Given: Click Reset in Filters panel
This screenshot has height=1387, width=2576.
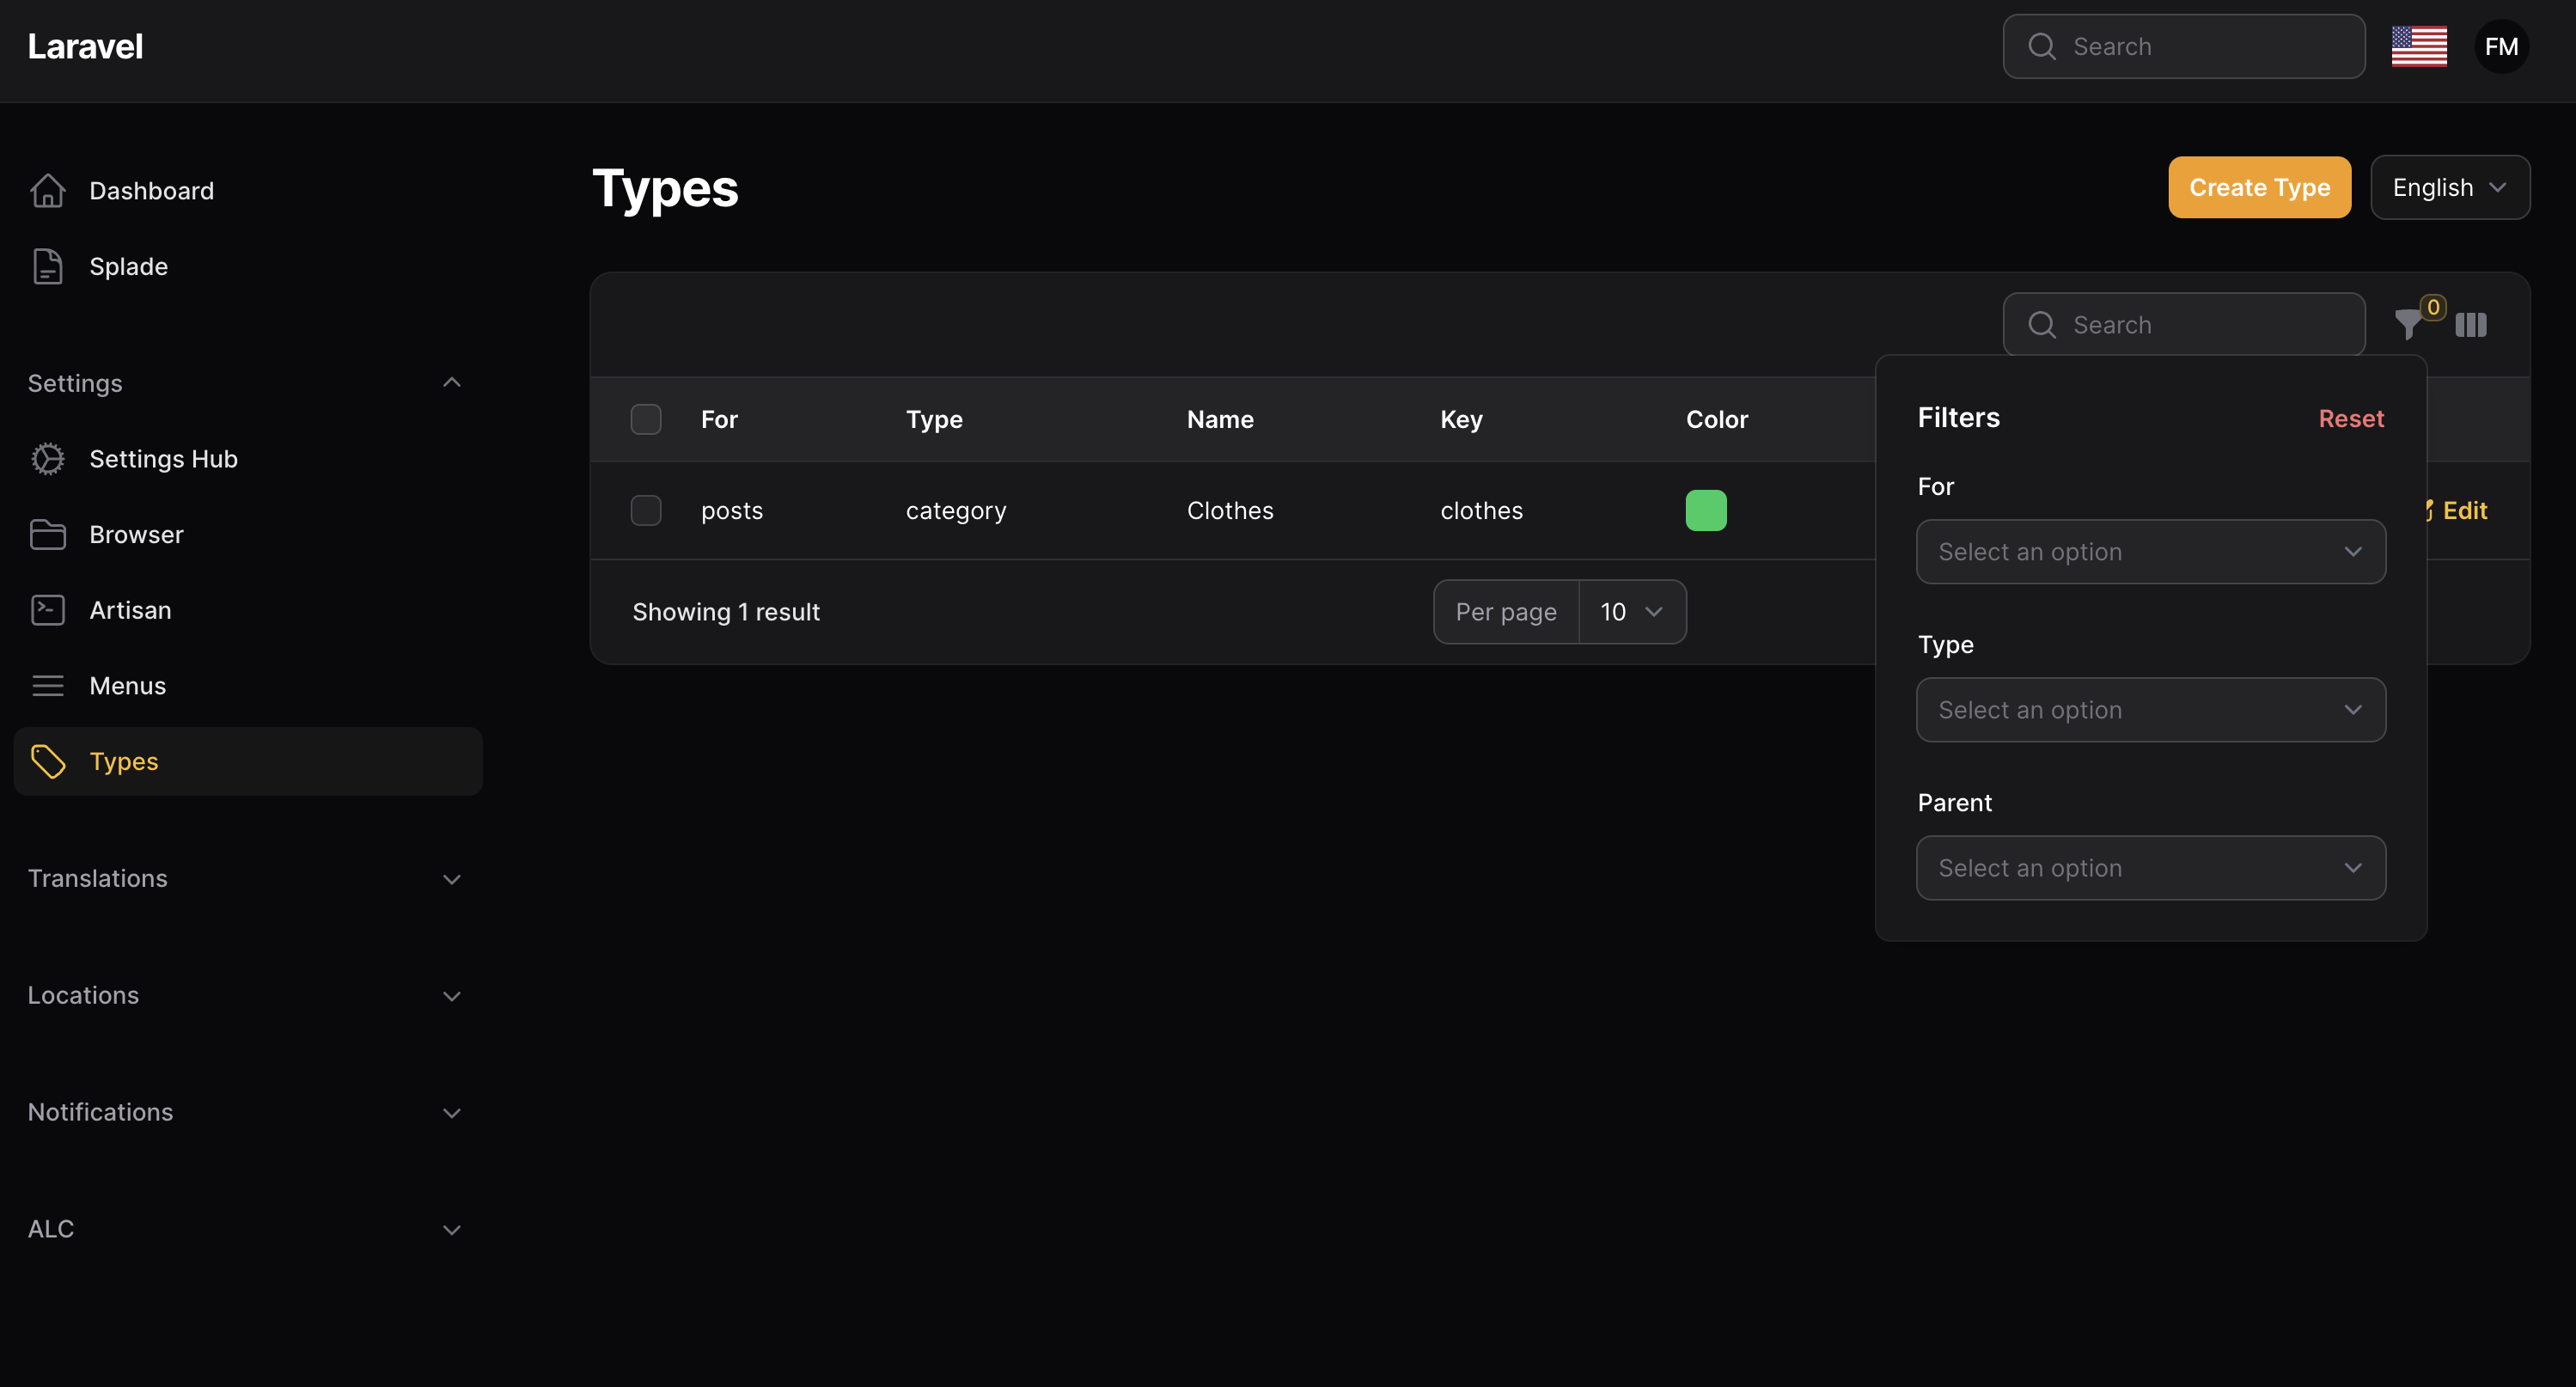Looking at the screenshot, I should pyautogui.click(x=2350, y=419).
